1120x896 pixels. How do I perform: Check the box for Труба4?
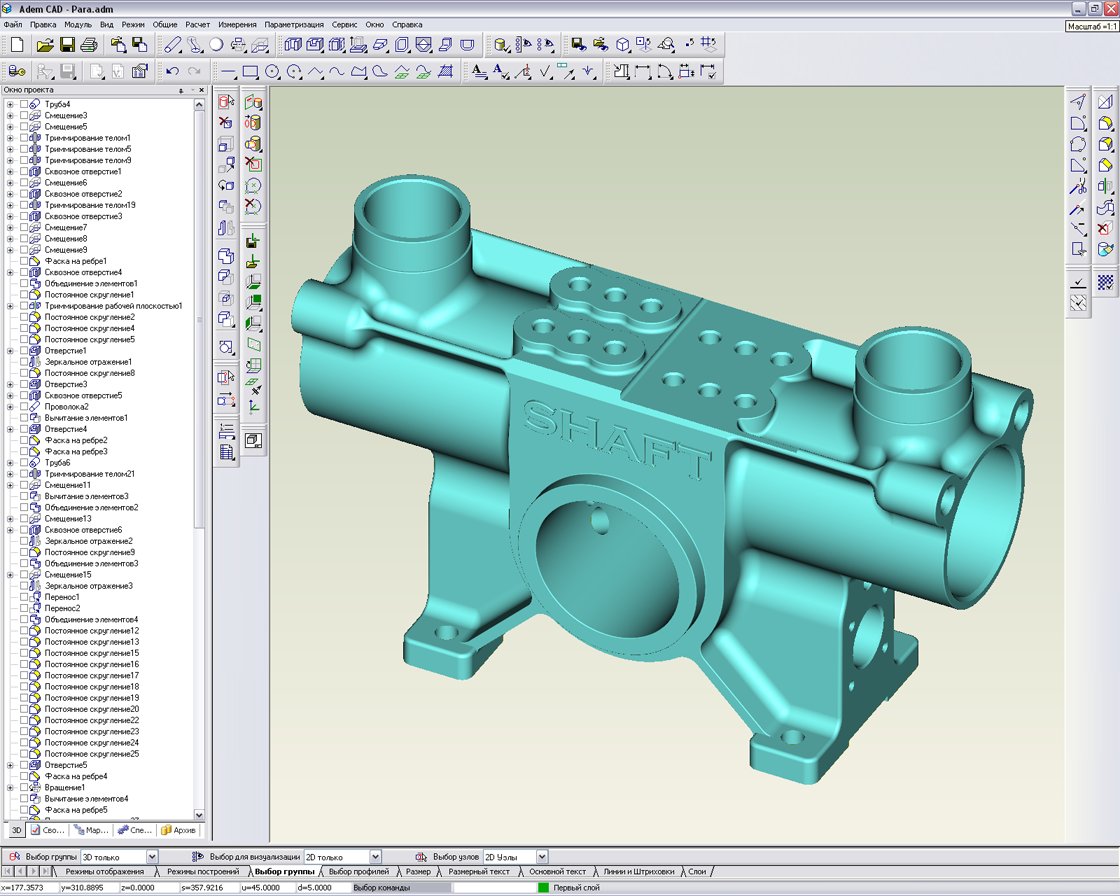tap(23, 104)
